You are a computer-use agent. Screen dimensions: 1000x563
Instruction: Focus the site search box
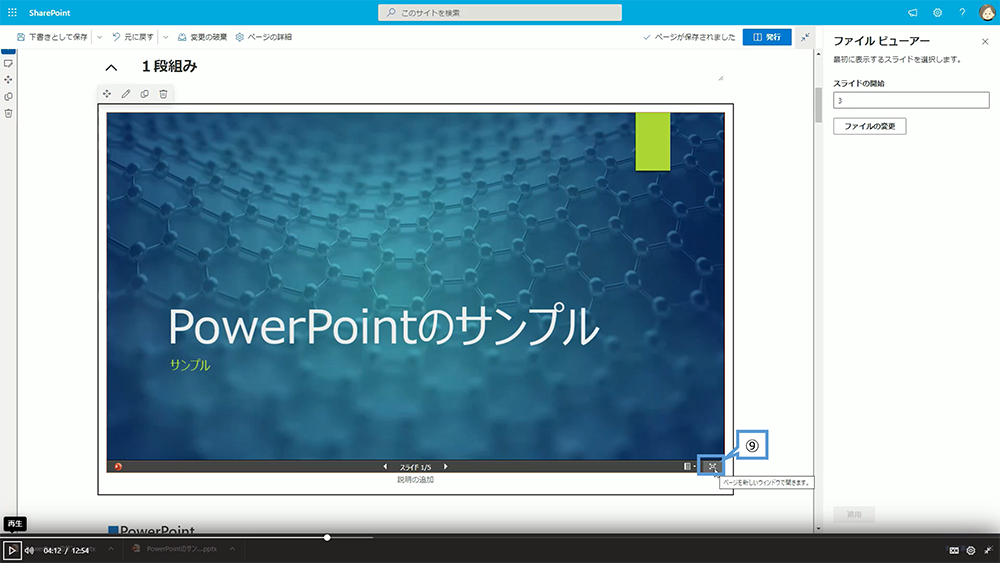499,13
